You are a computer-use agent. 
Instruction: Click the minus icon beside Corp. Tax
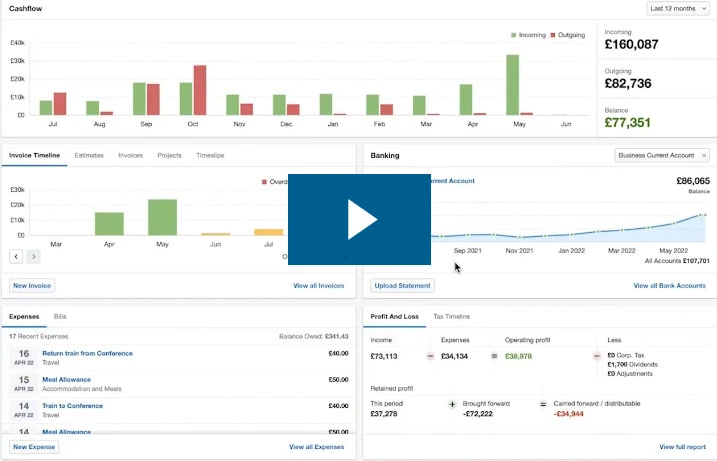pos(597,356)
